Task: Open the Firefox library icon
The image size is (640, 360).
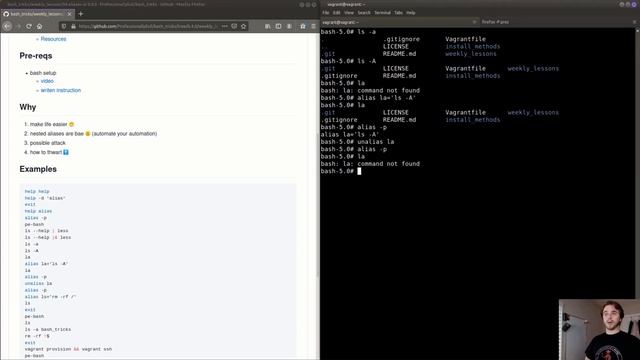Action: pos(267,26)
